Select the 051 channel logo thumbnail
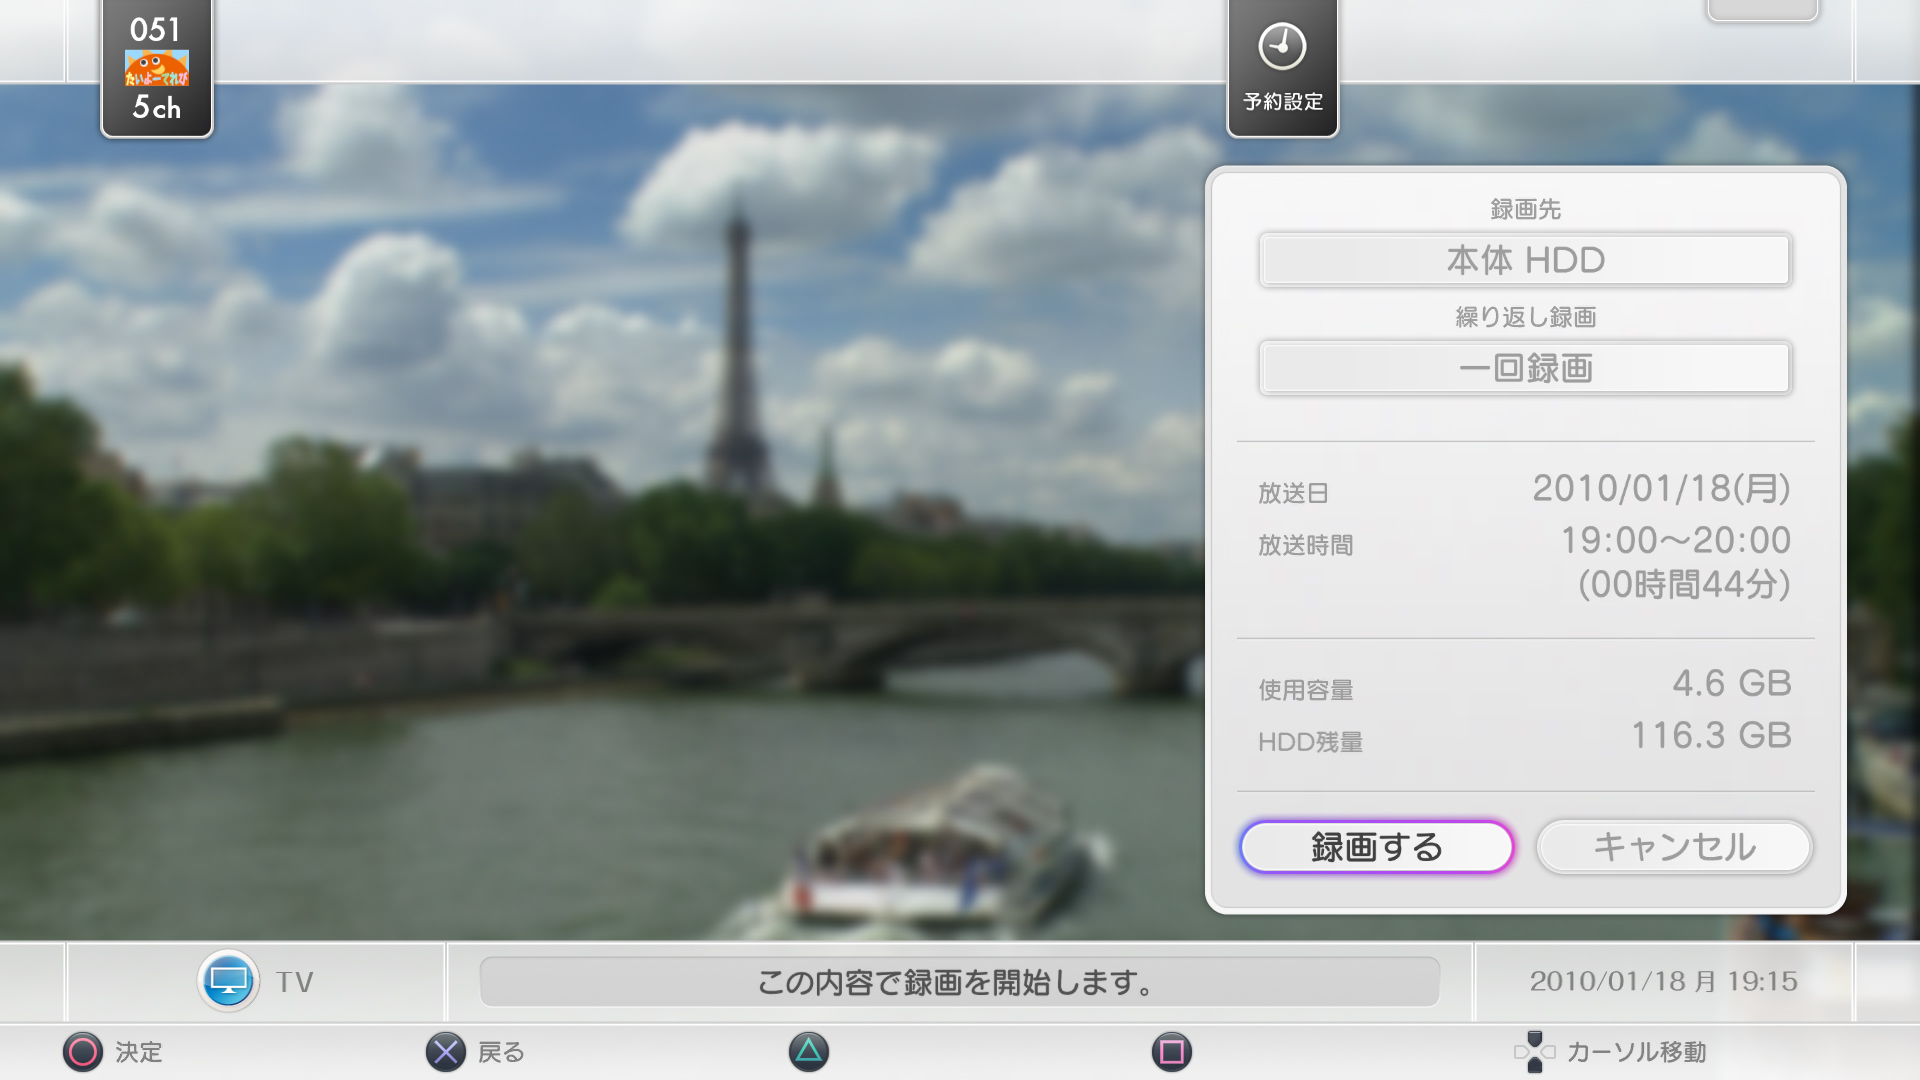The image size is (1920, 1080). (157, 68)
